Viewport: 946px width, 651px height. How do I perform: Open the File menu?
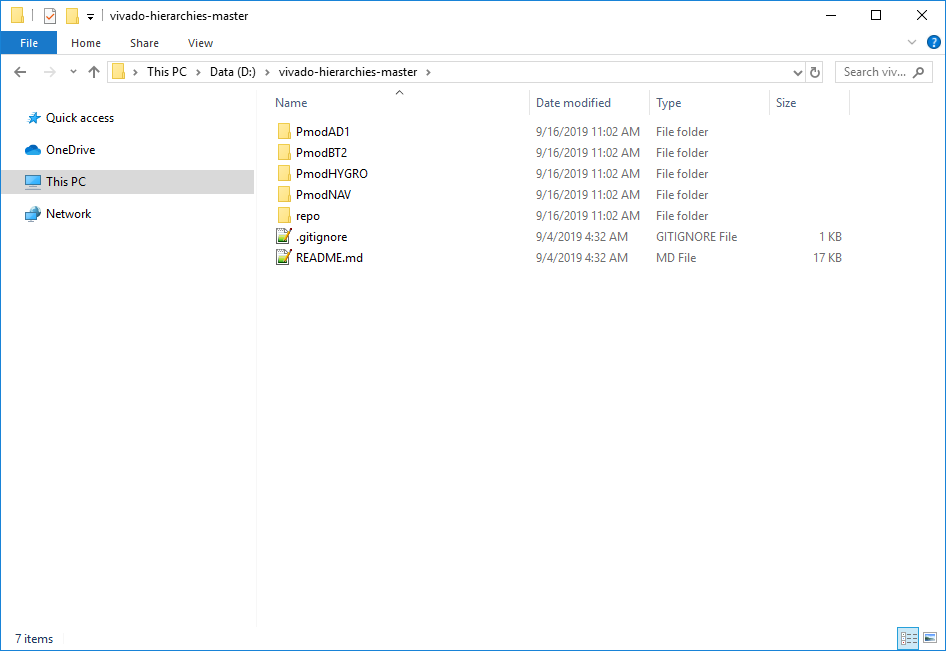click(29, 43)
